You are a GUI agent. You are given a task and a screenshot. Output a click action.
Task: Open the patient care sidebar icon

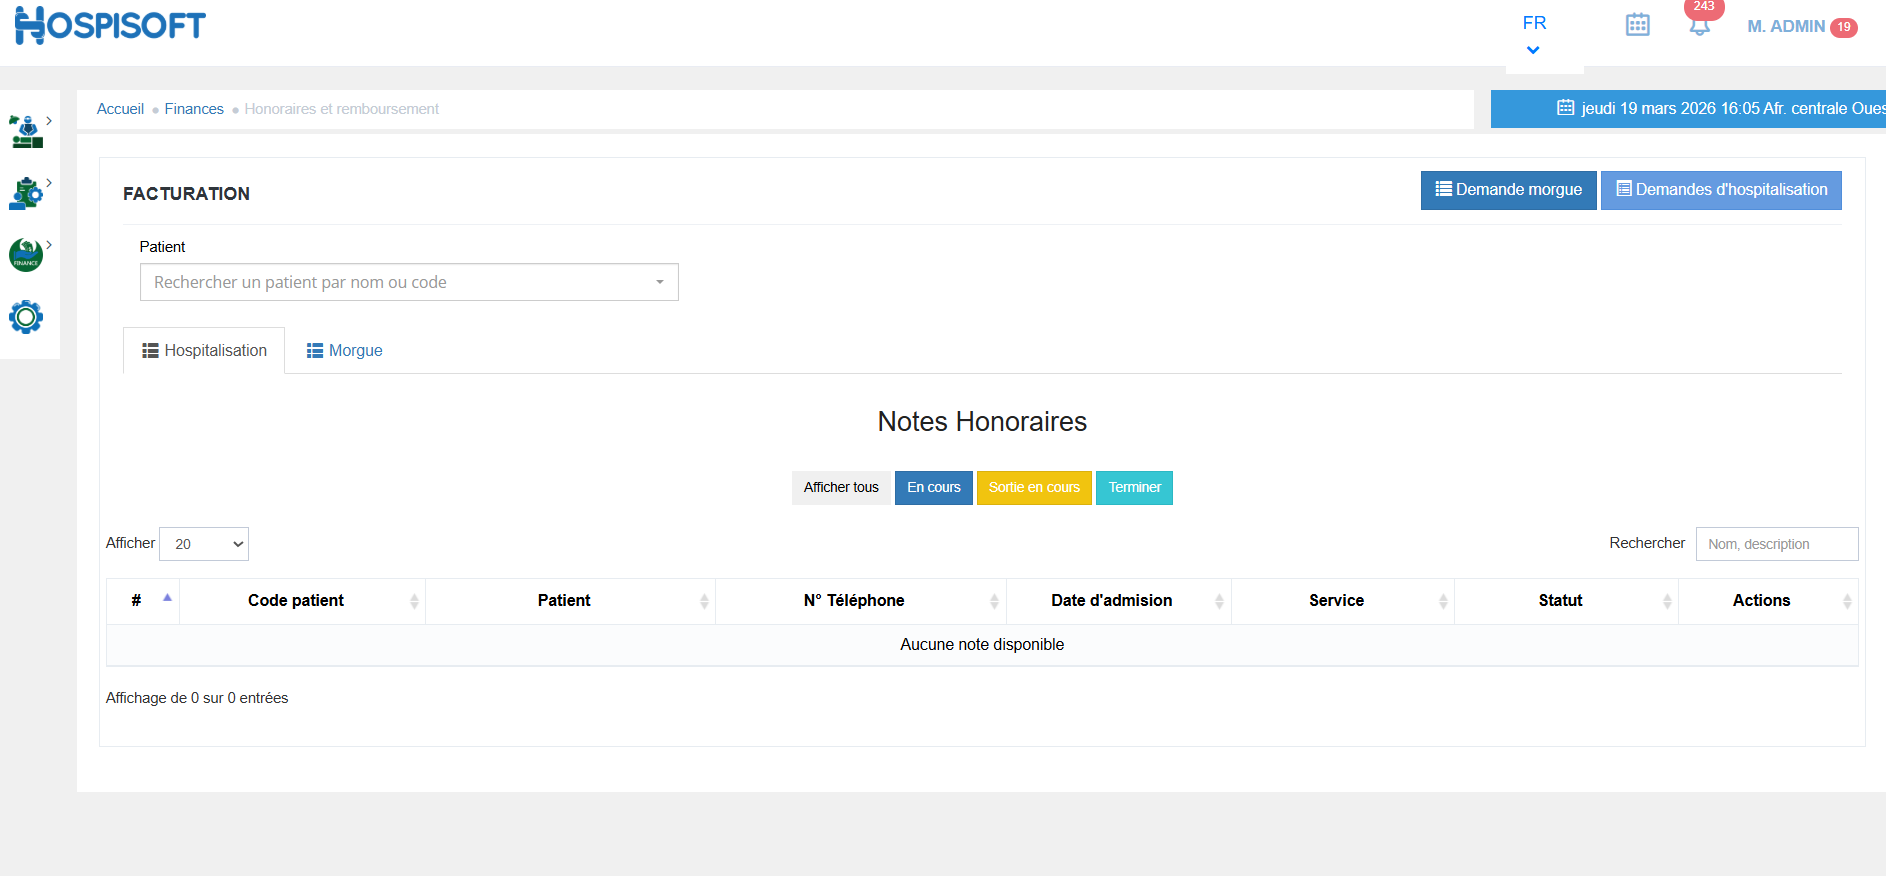pyautogui.click(x=27, y=131)
